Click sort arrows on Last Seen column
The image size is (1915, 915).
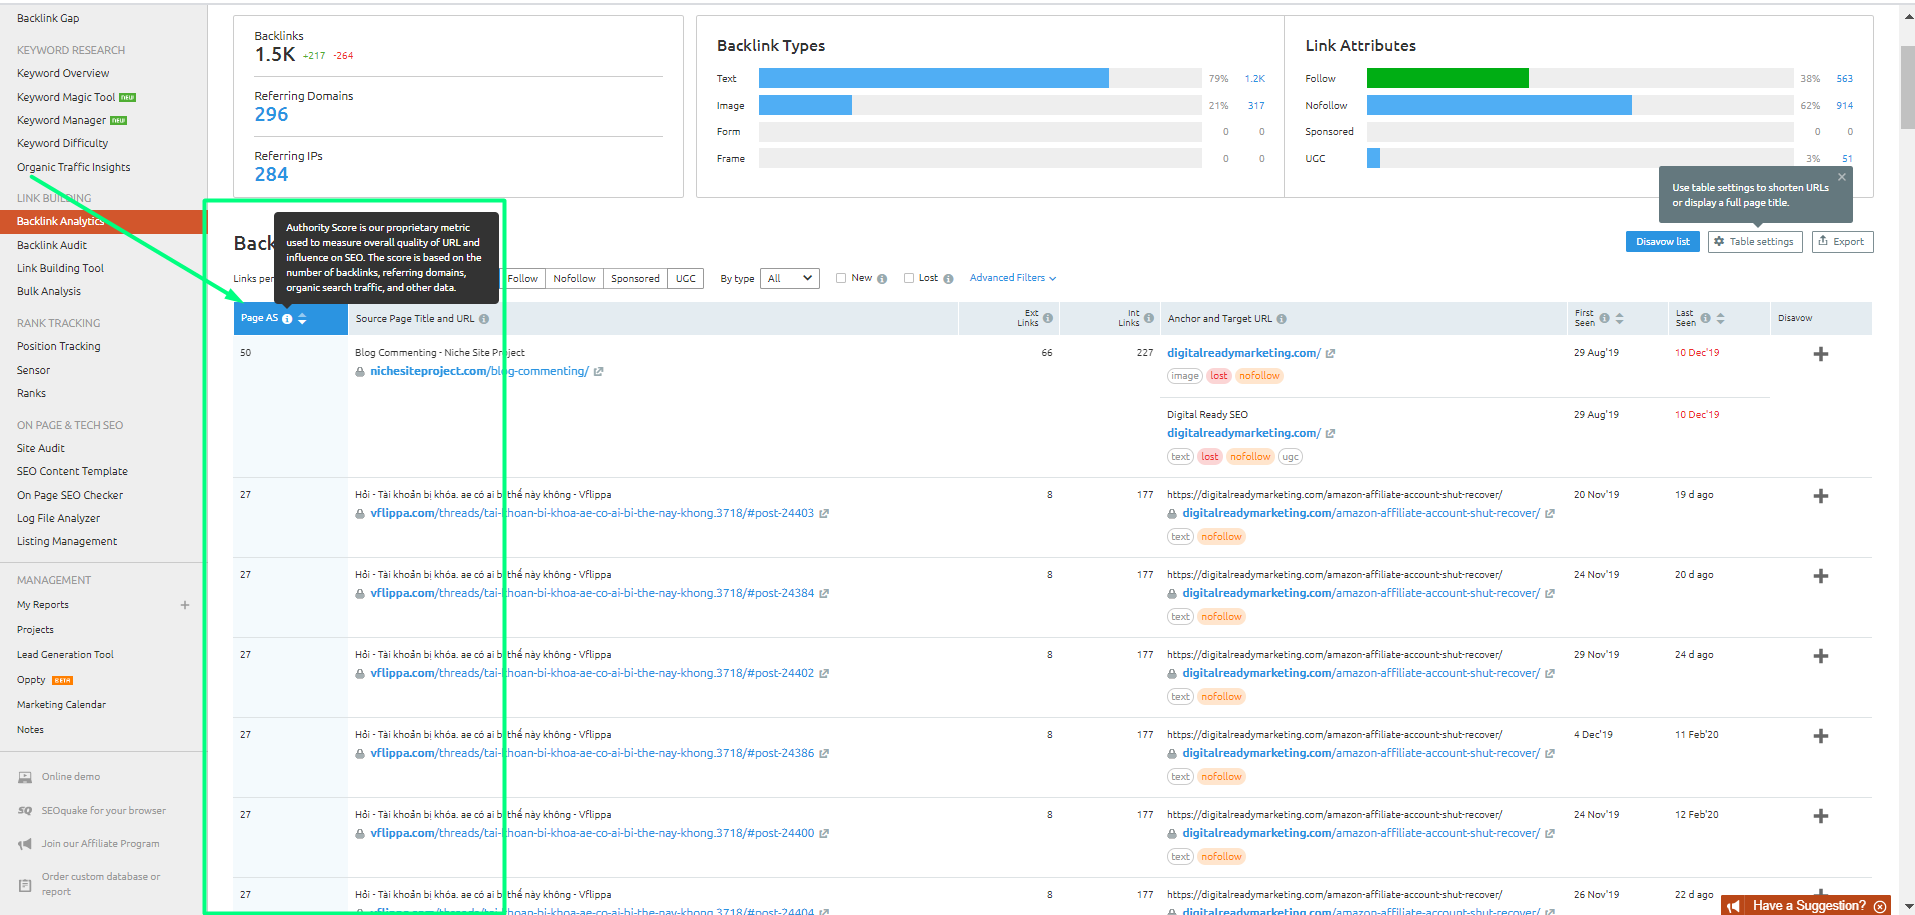(x=1720, y=318)
